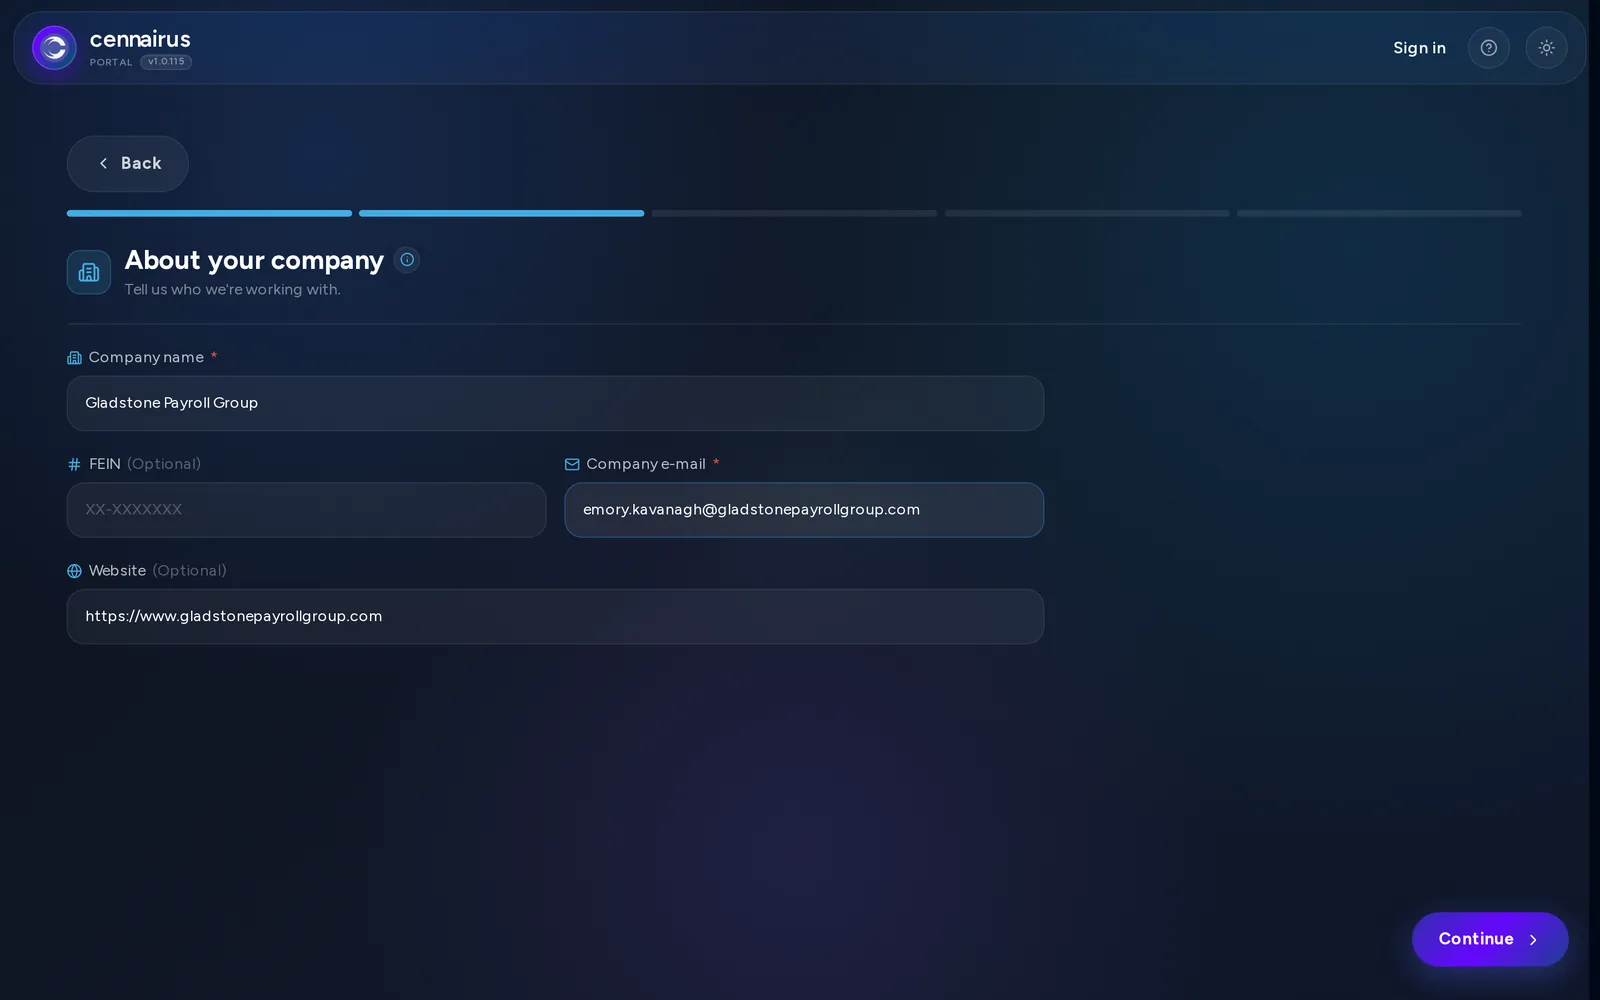Click the Company e-mail field label
1600x1000 pixels.
[646, 464]
